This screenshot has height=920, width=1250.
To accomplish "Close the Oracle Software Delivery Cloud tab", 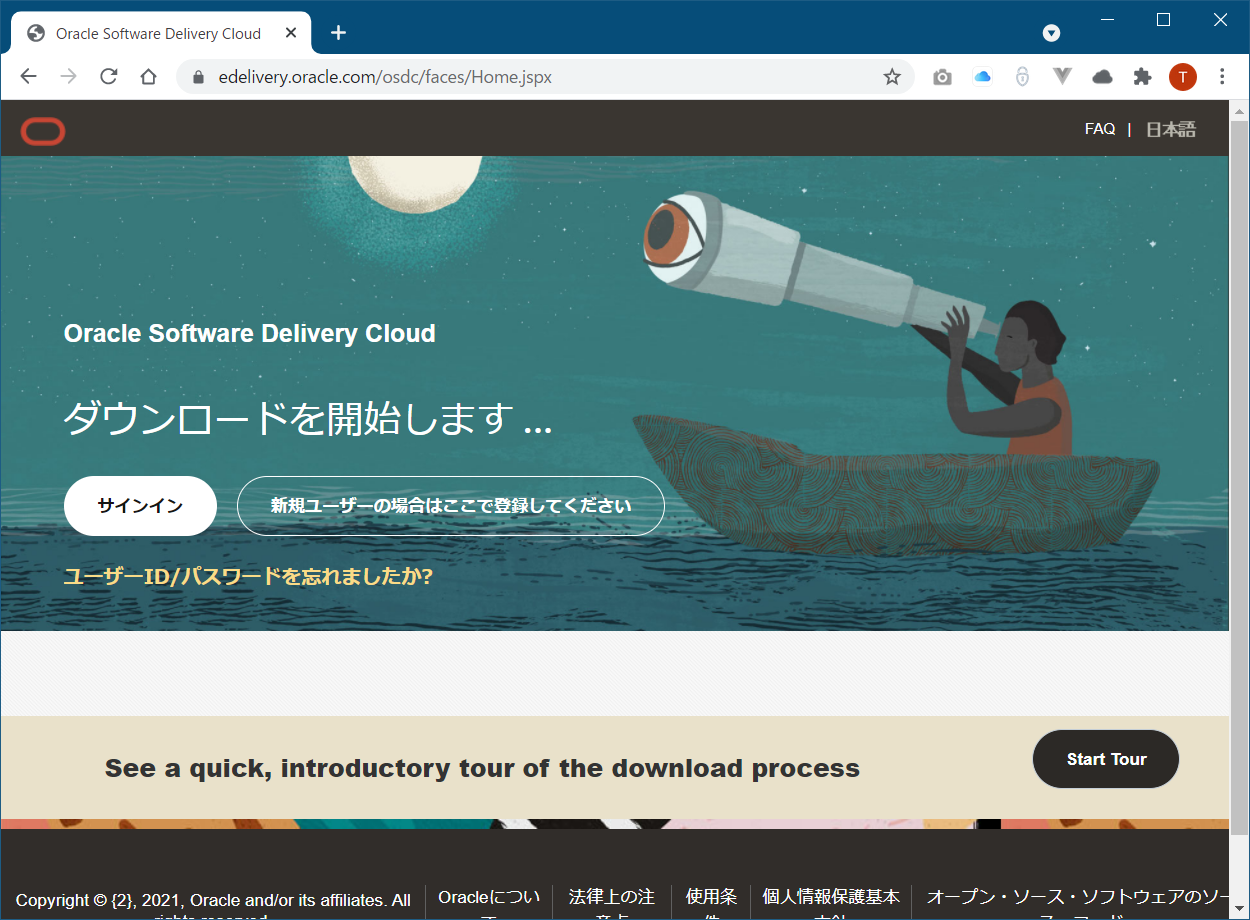I will 291,33.
